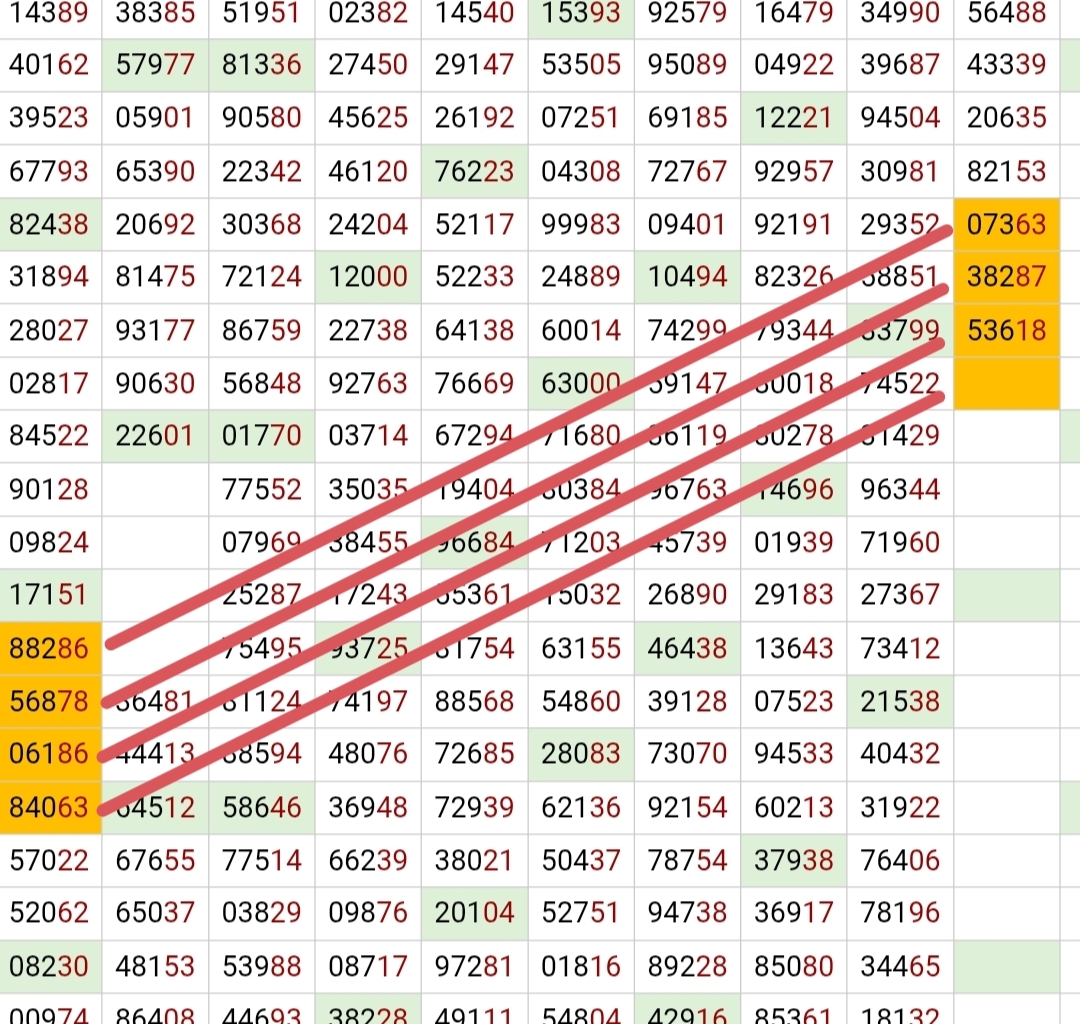Select the cell showing 64138
The image size is (1080, 1024).
coord(475,331)
